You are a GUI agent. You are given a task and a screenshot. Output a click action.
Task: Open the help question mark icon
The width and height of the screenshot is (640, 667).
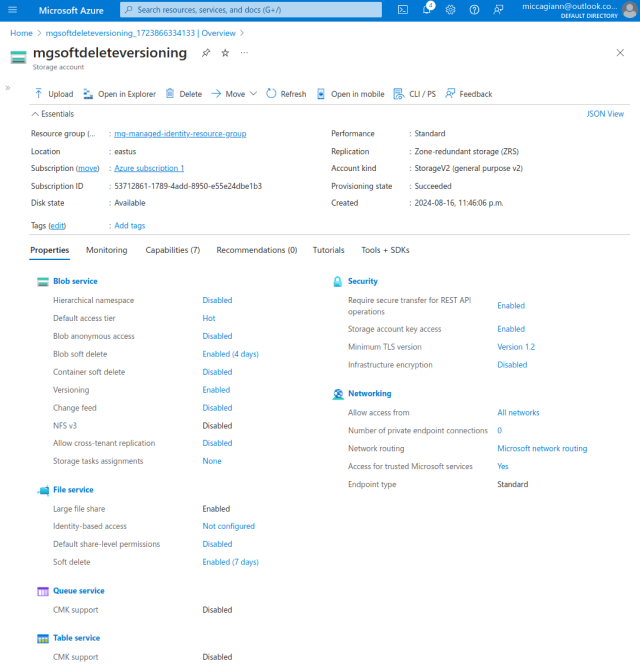tap(474, 10)
